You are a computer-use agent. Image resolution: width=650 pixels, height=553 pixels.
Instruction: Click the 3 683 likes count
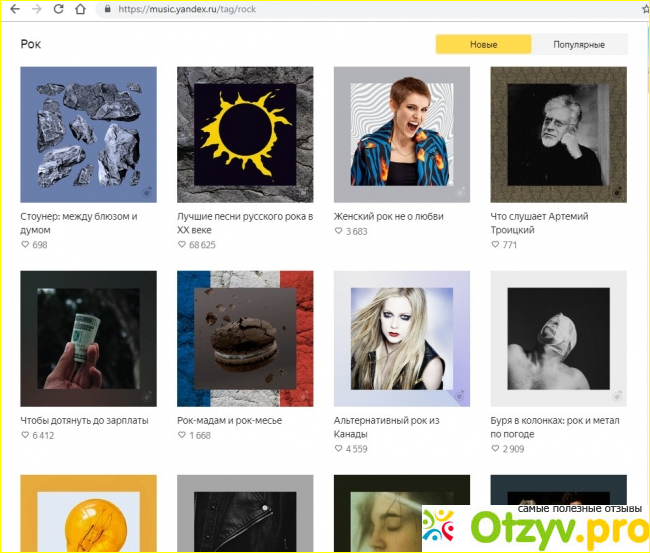[357, 231]
